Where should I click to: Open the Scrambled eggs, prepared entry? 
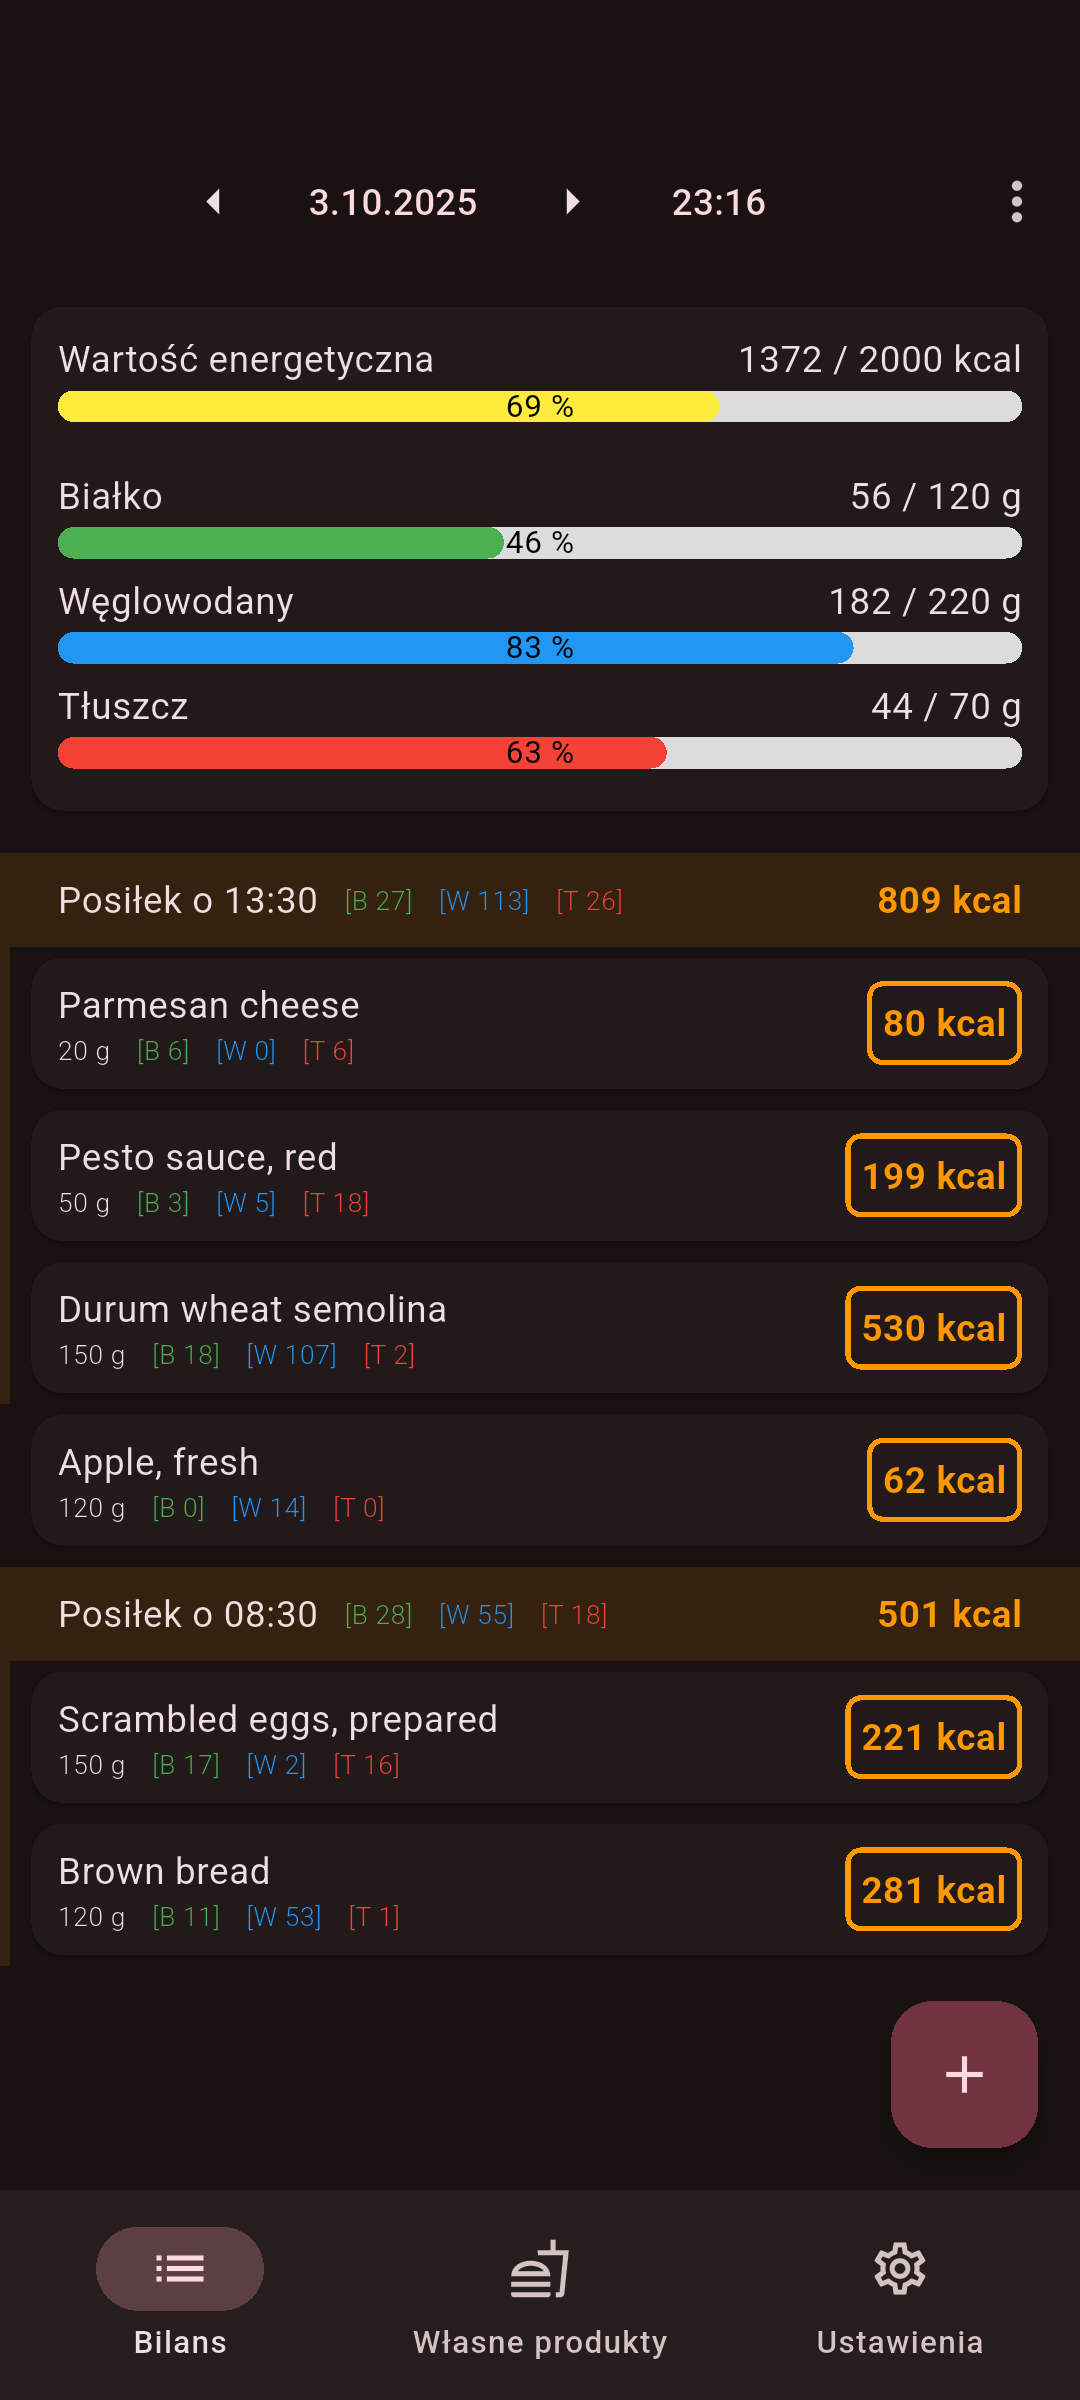(400, 1738)
